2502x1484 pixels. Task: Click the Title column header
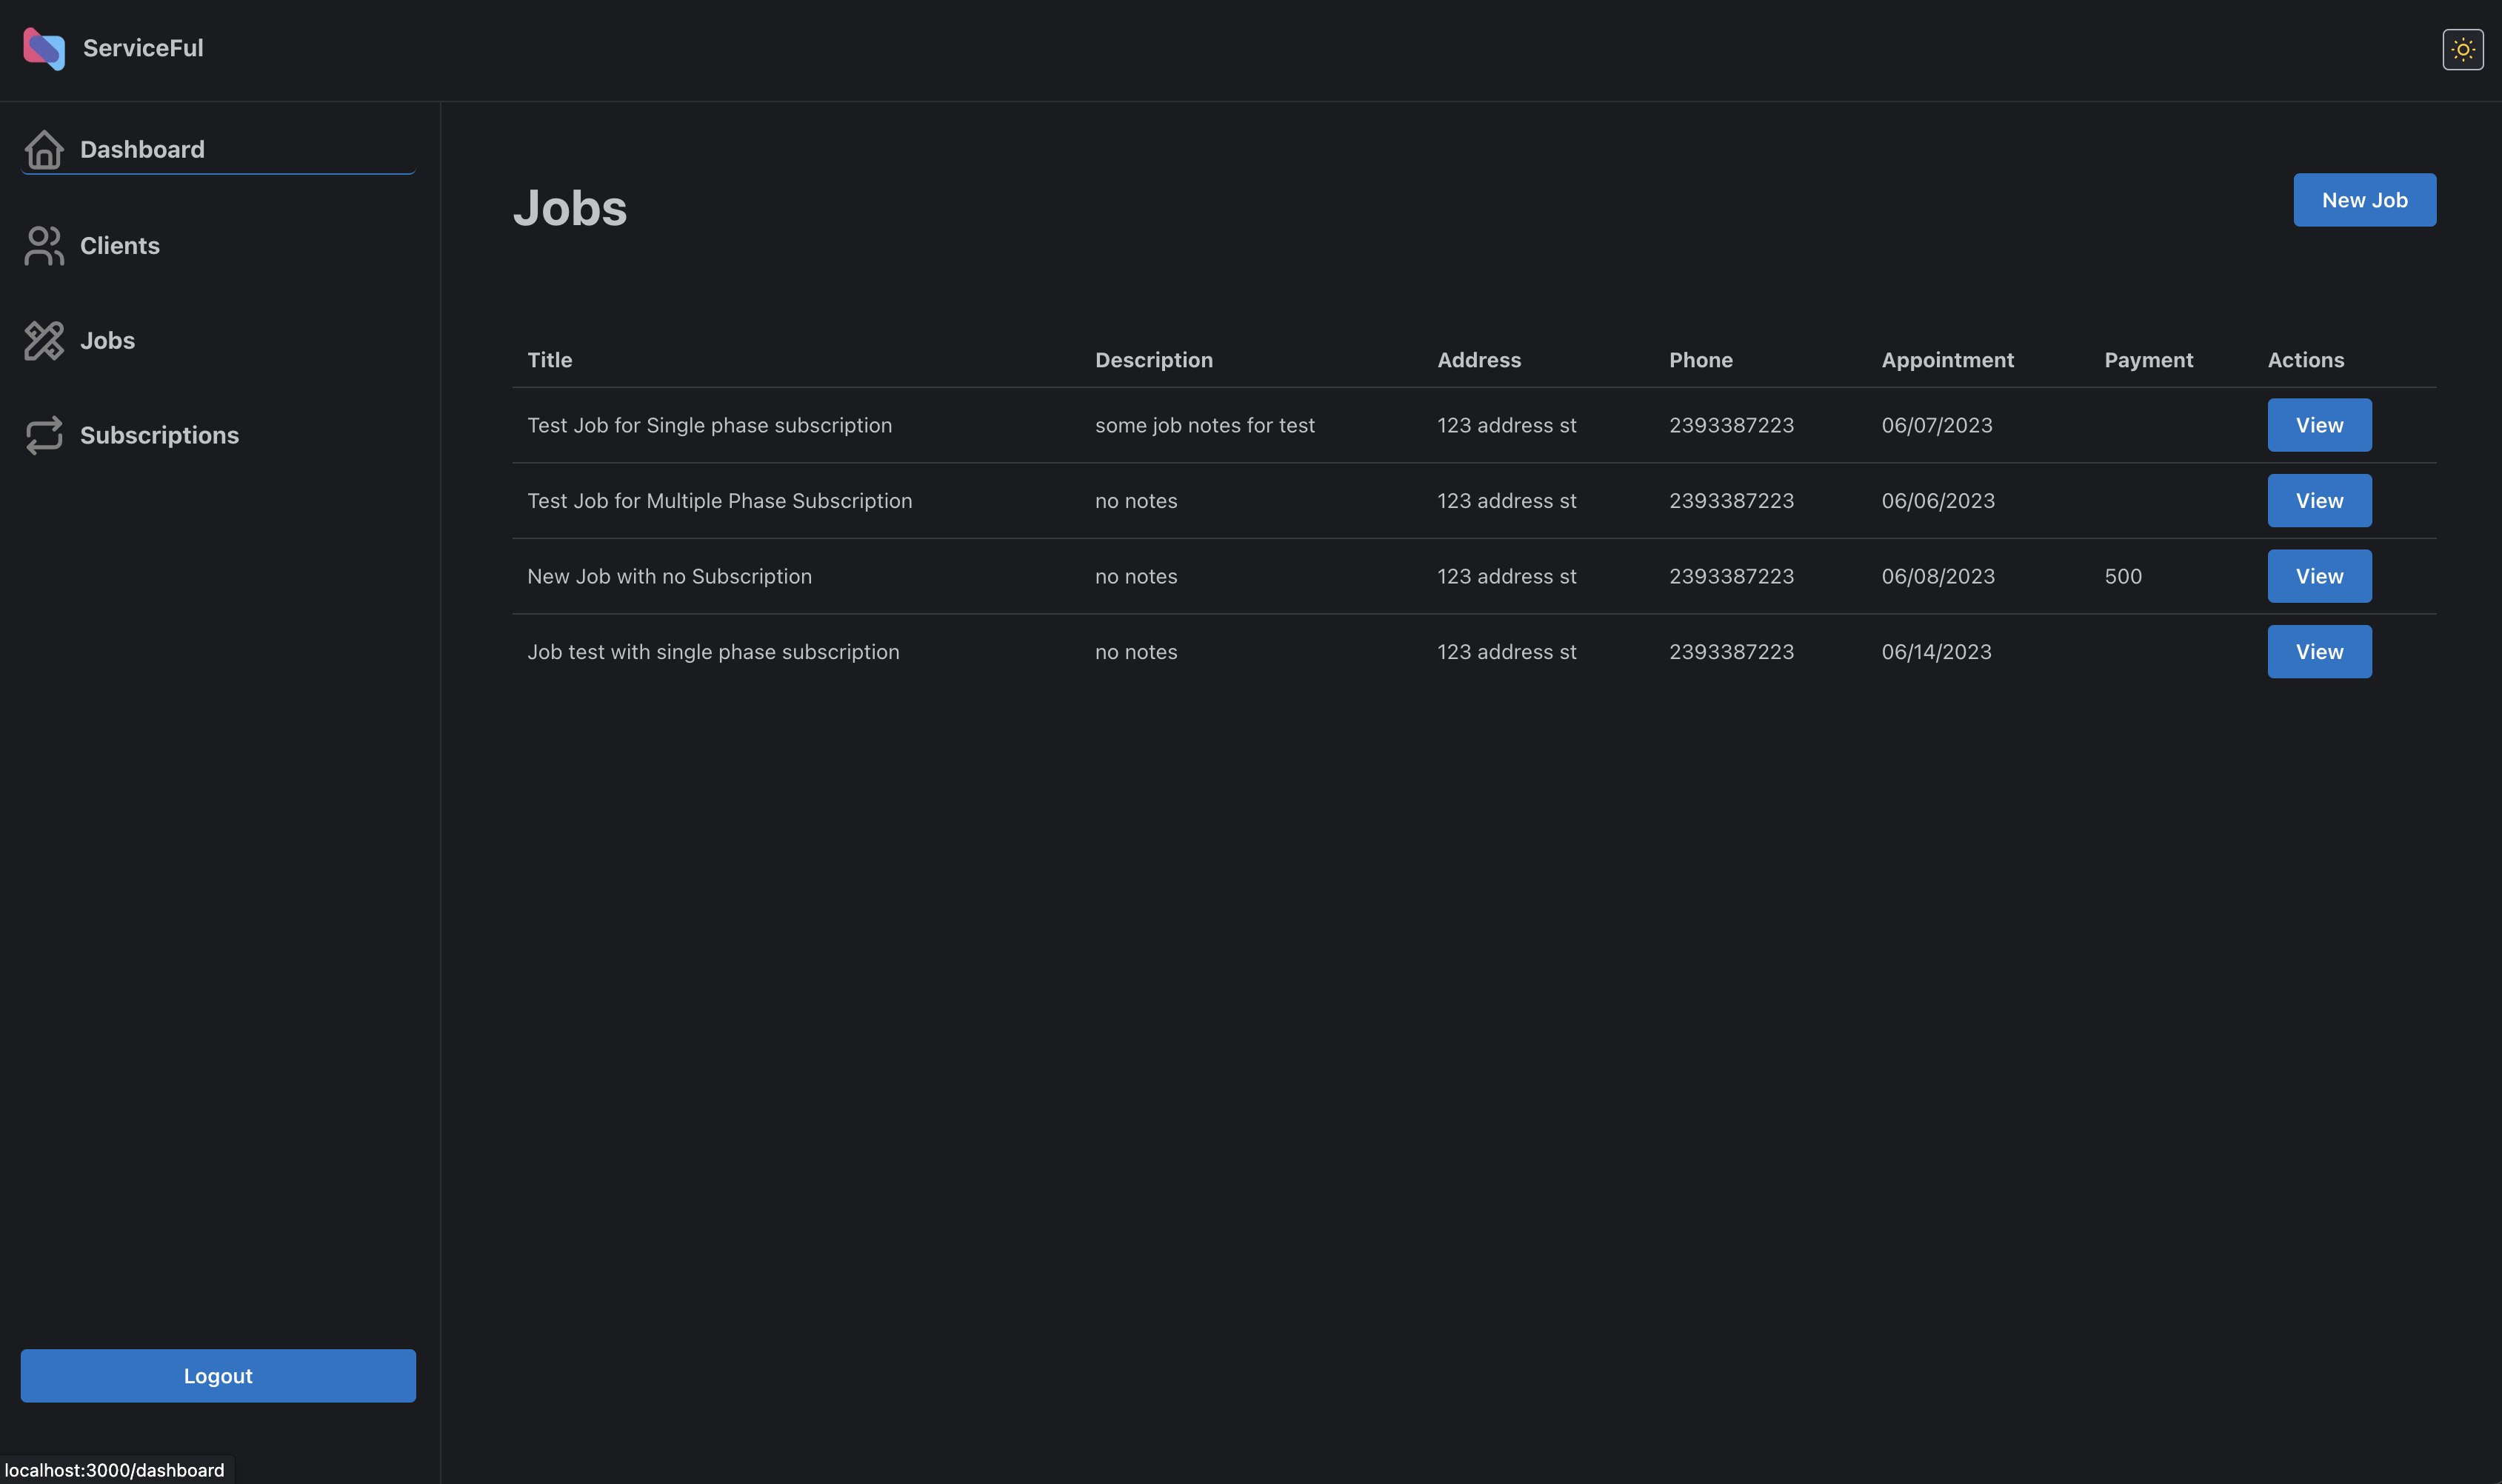pos(549,360)
